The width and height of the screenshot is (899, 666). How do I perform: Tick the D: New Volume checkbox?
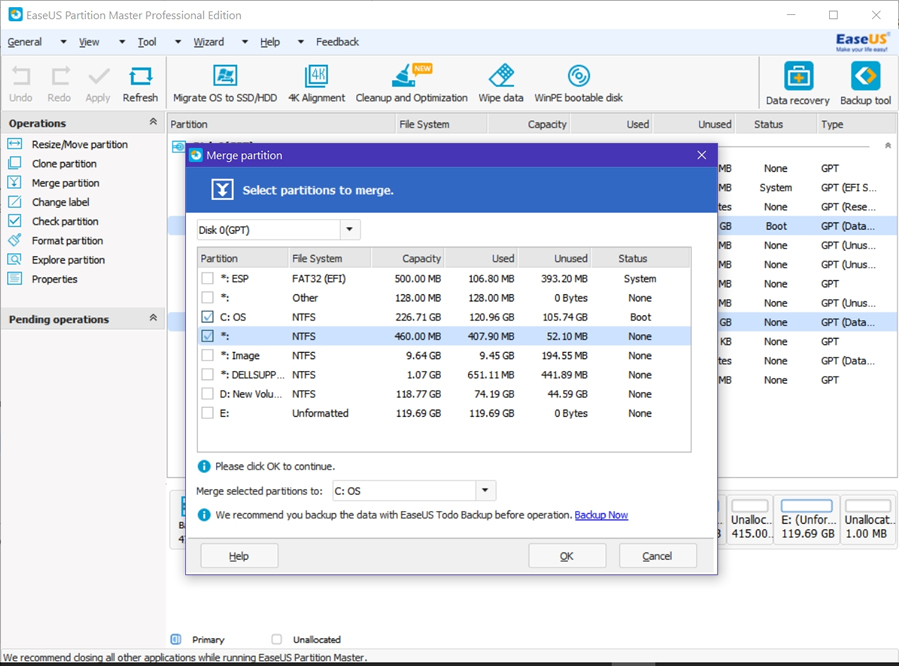coord(208,394)
